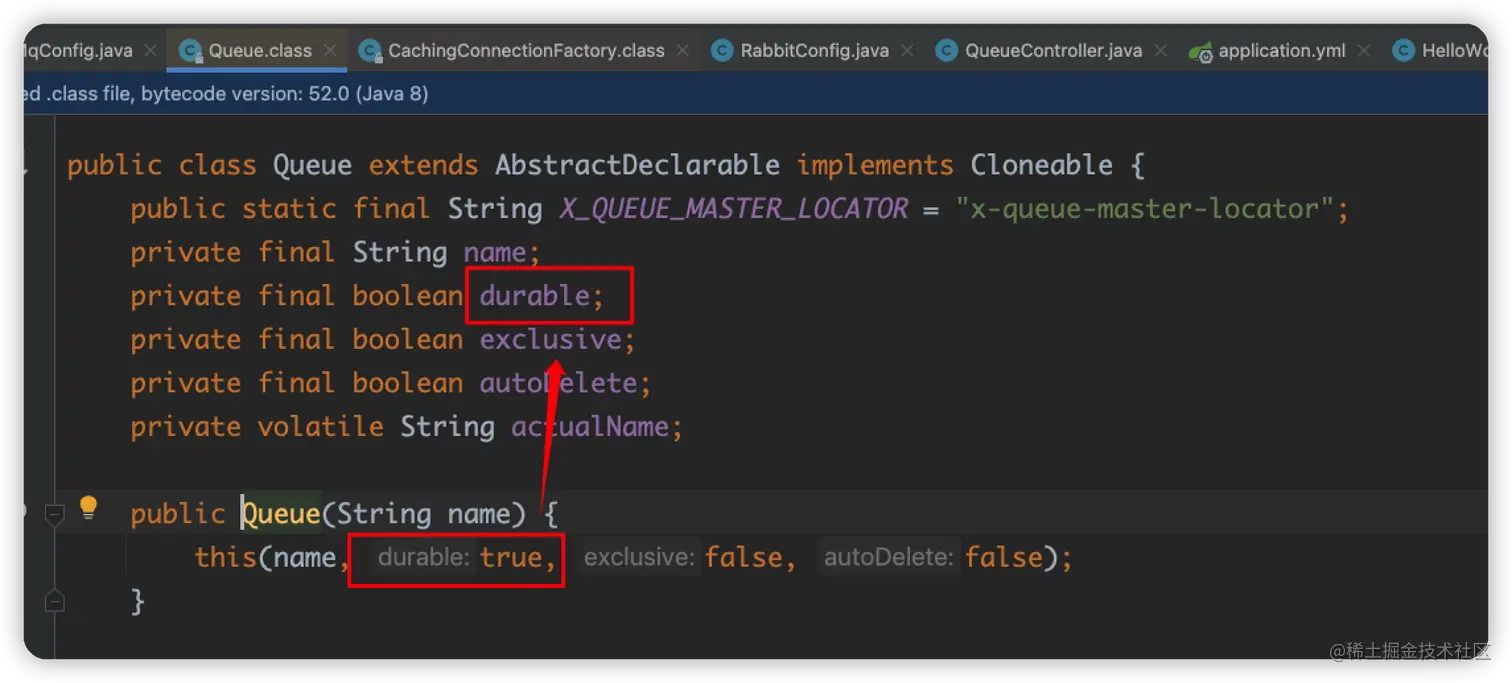This screenshot has height=683, width=1512.
Task: Click the fold end marker beside closing brace
Action: pyautogui.click(x=54, y=601)
